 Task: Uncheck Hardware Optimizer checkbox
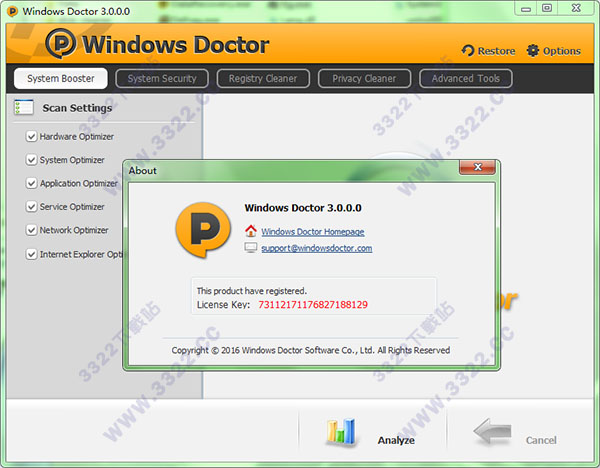[31, 137]
